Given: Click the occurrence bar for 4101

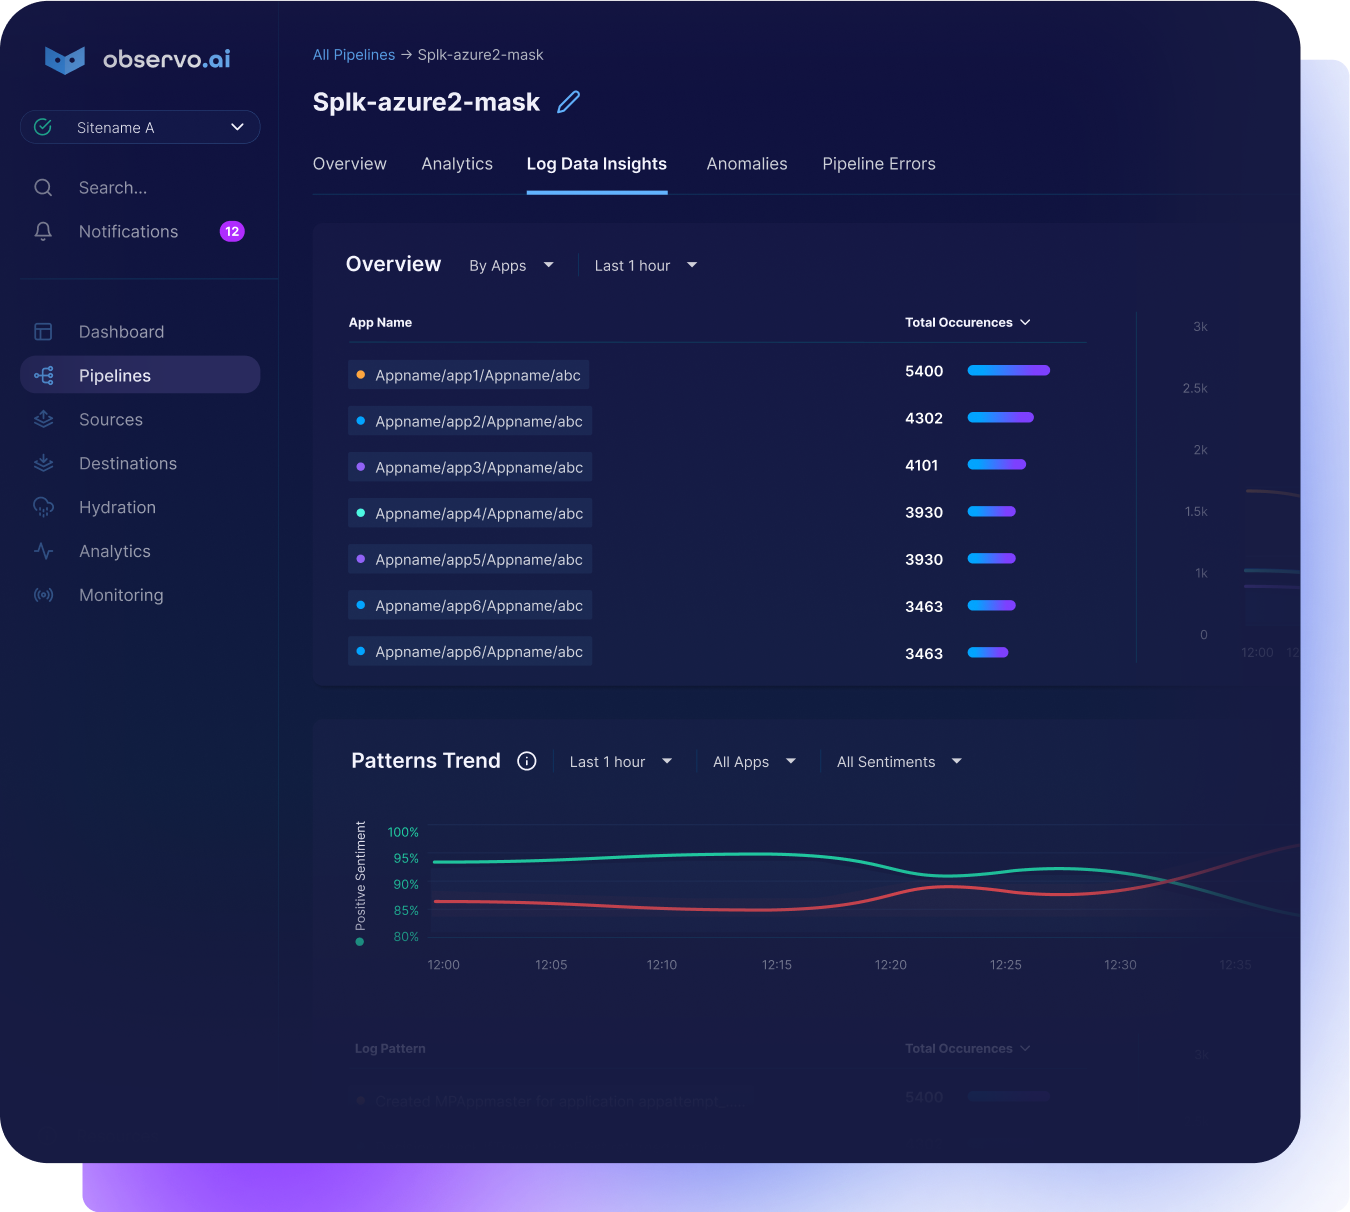Looking at the screenshot, I should click(x=997, y=465).
